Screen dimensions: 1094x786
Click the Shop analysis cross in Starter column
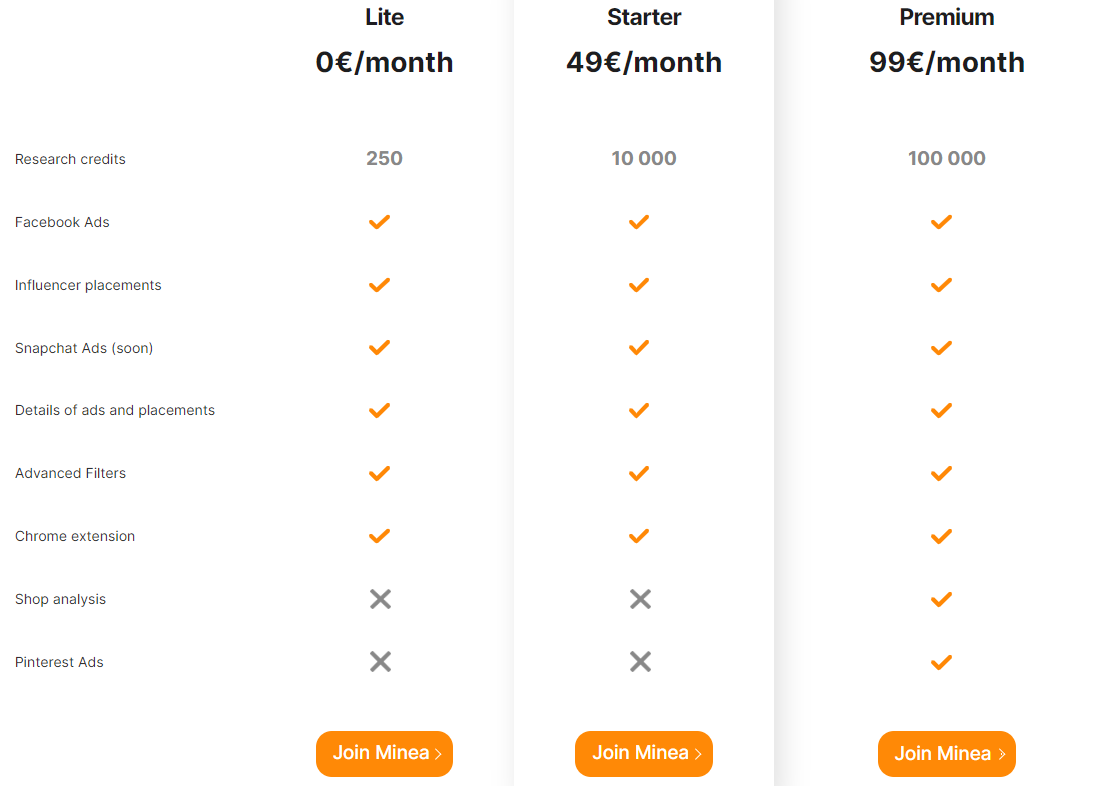click(x=640, y=599)
